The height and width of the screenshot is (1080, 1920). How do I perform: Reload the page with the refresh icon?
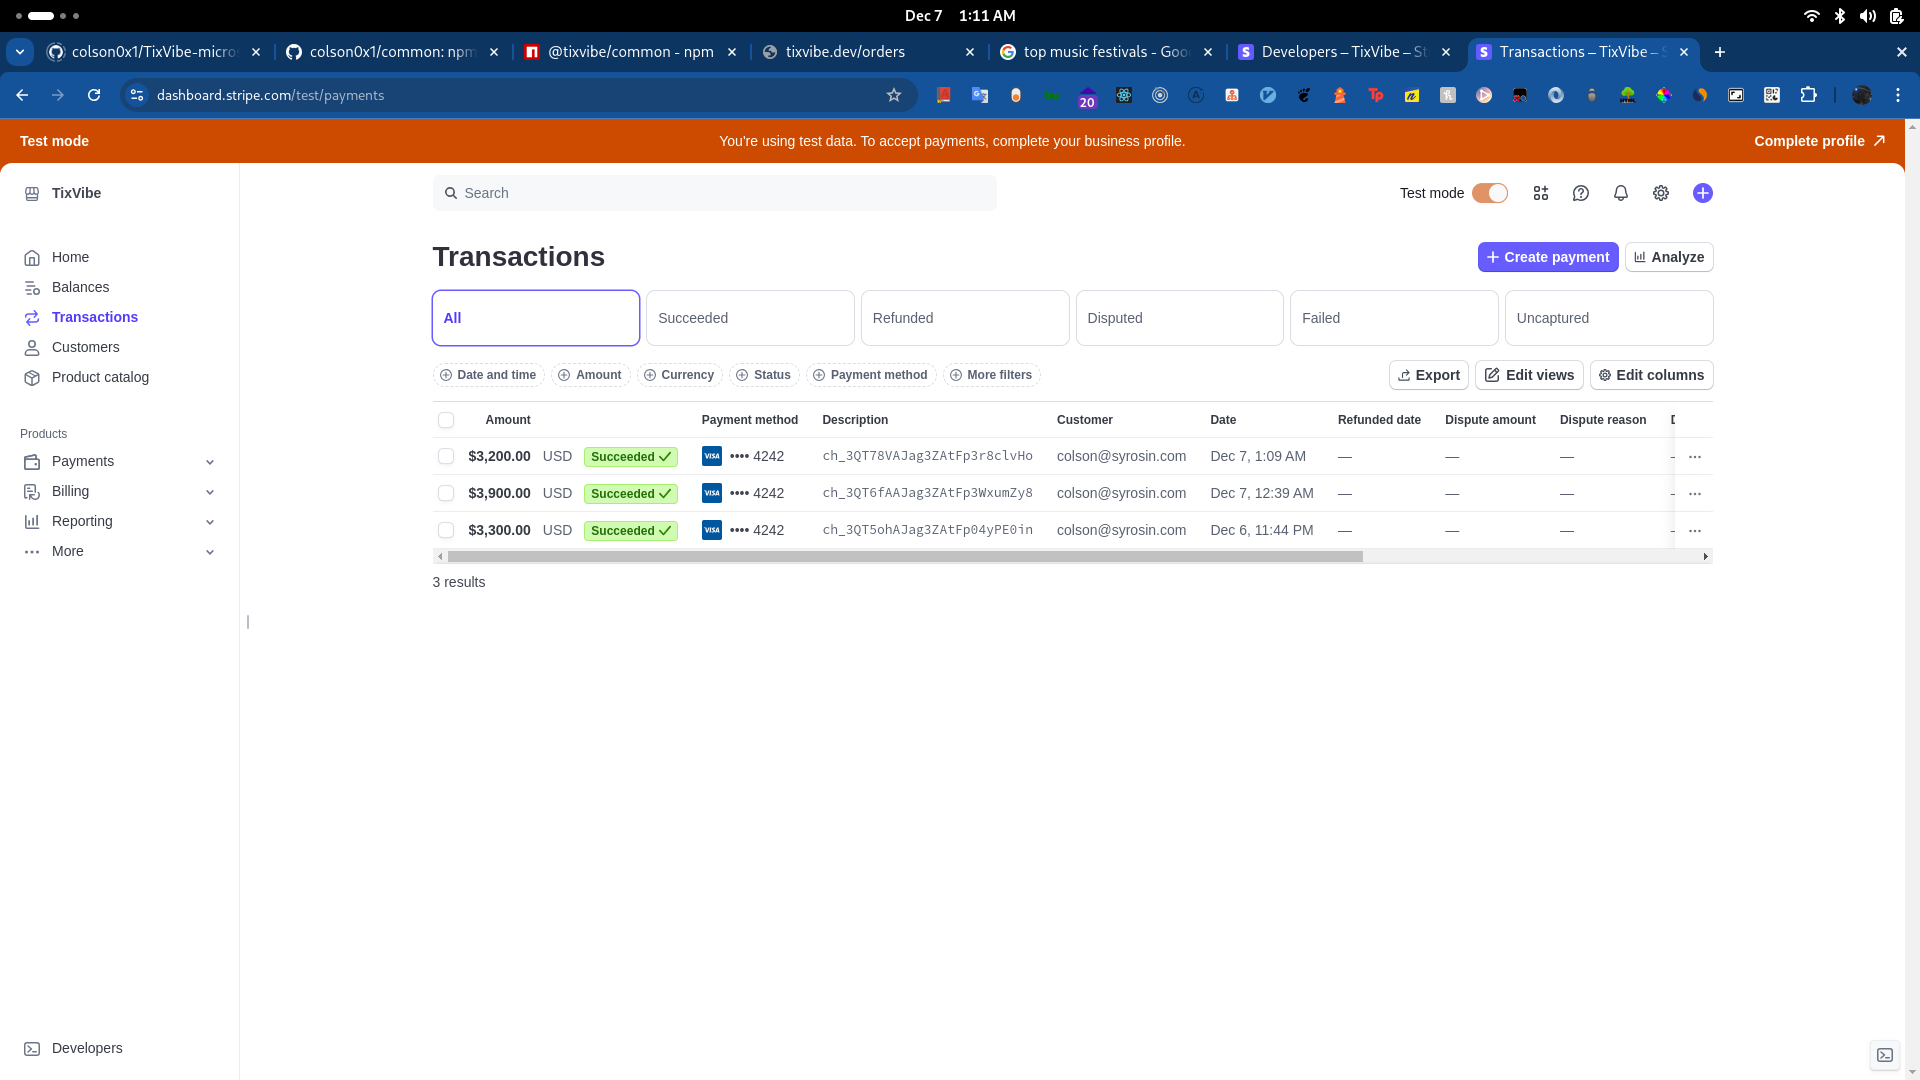pos(94,95)
